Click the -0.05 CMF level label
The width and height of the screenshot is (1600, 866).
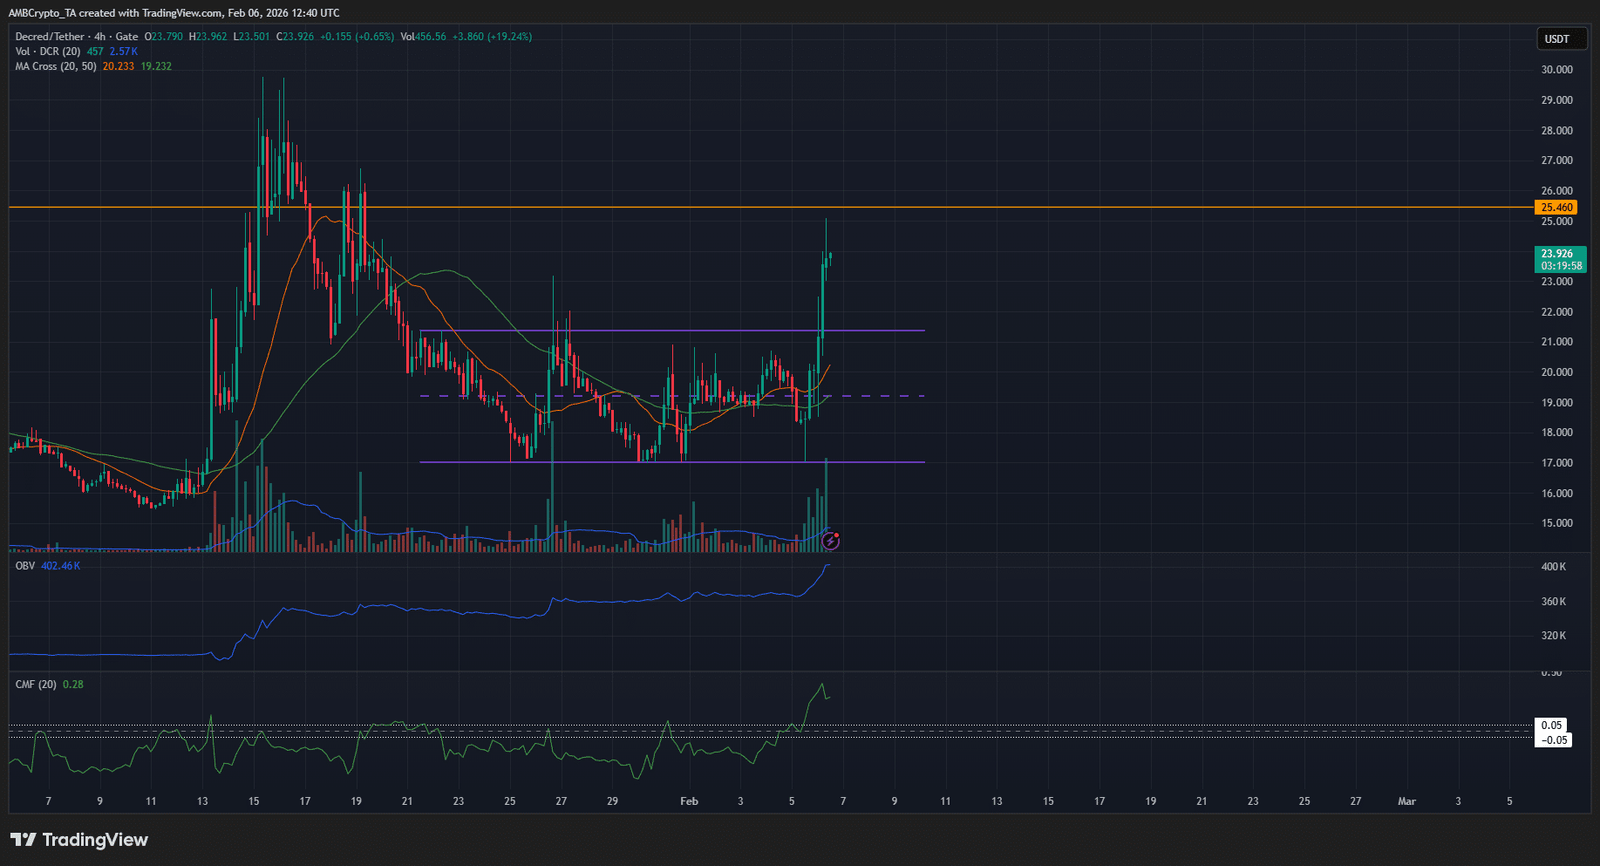[x=1554, y=740]
